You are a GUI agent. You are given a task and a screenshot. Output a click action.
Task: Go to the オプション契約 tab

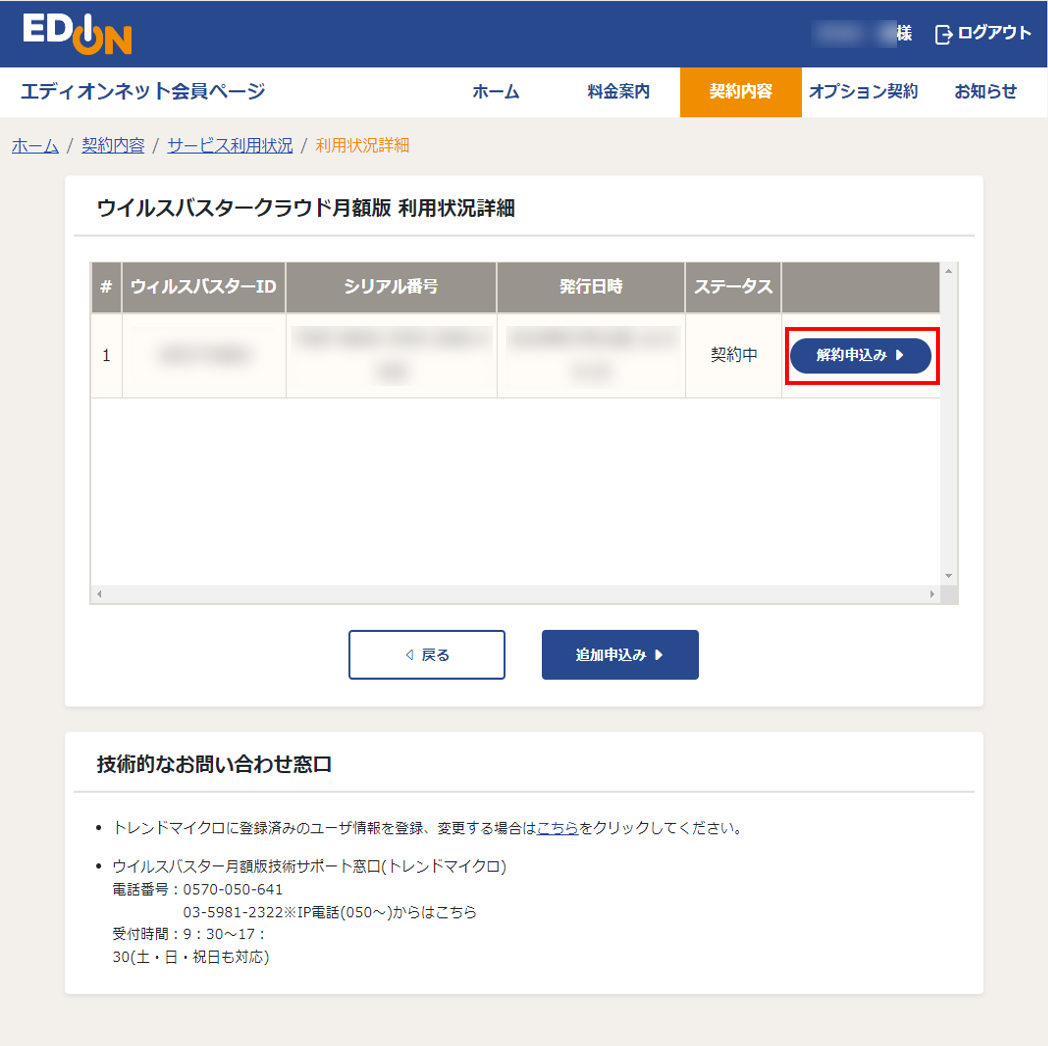863,92
